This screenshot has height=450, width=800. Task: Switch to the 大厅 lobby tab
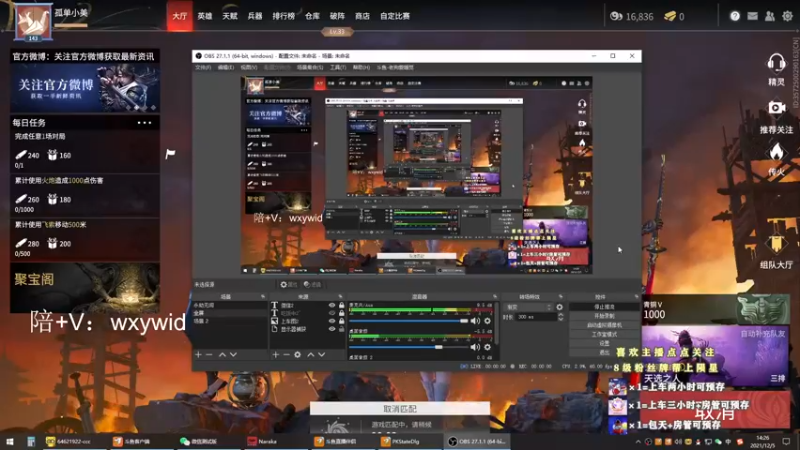pos(180,16)
